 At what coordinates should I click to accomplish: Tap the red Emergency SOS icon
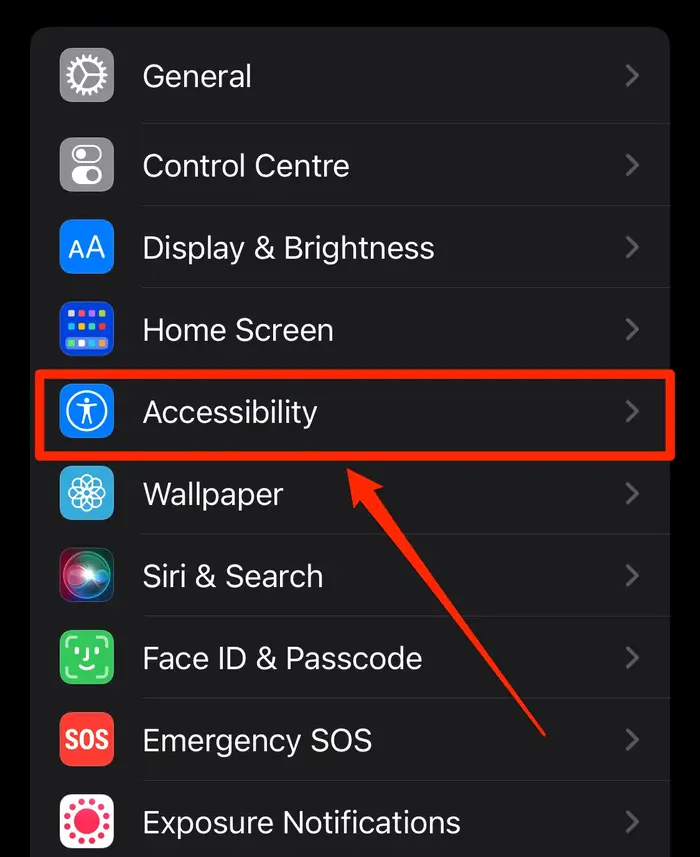[87, 739]
